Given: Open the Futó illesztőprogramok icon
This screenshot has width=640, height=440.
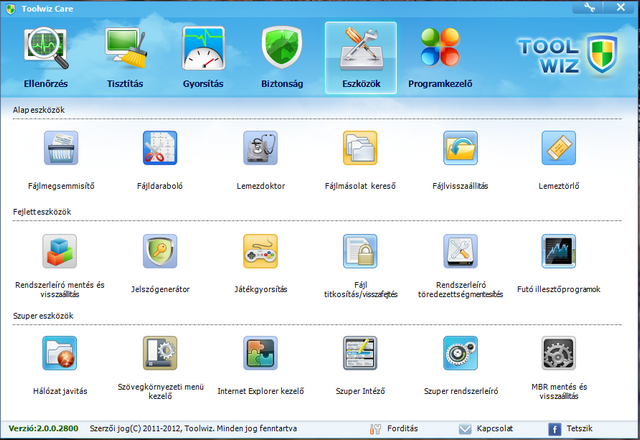Looking at the screenshot, I should (559, 251).
